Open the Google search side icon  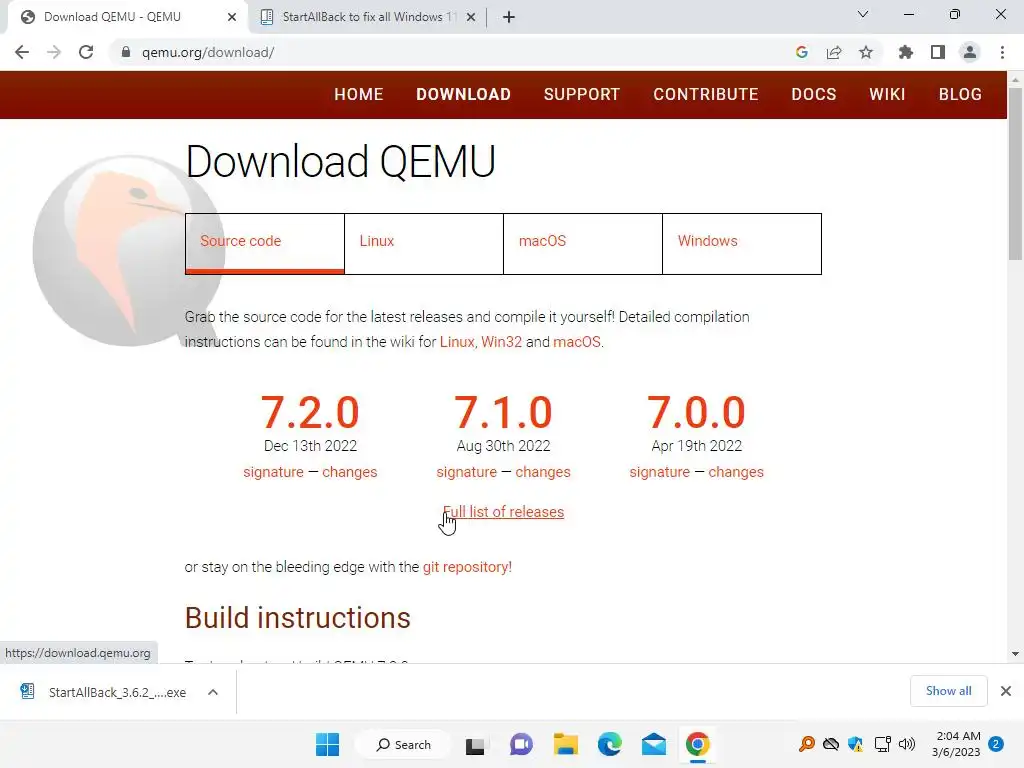point(802,52)
